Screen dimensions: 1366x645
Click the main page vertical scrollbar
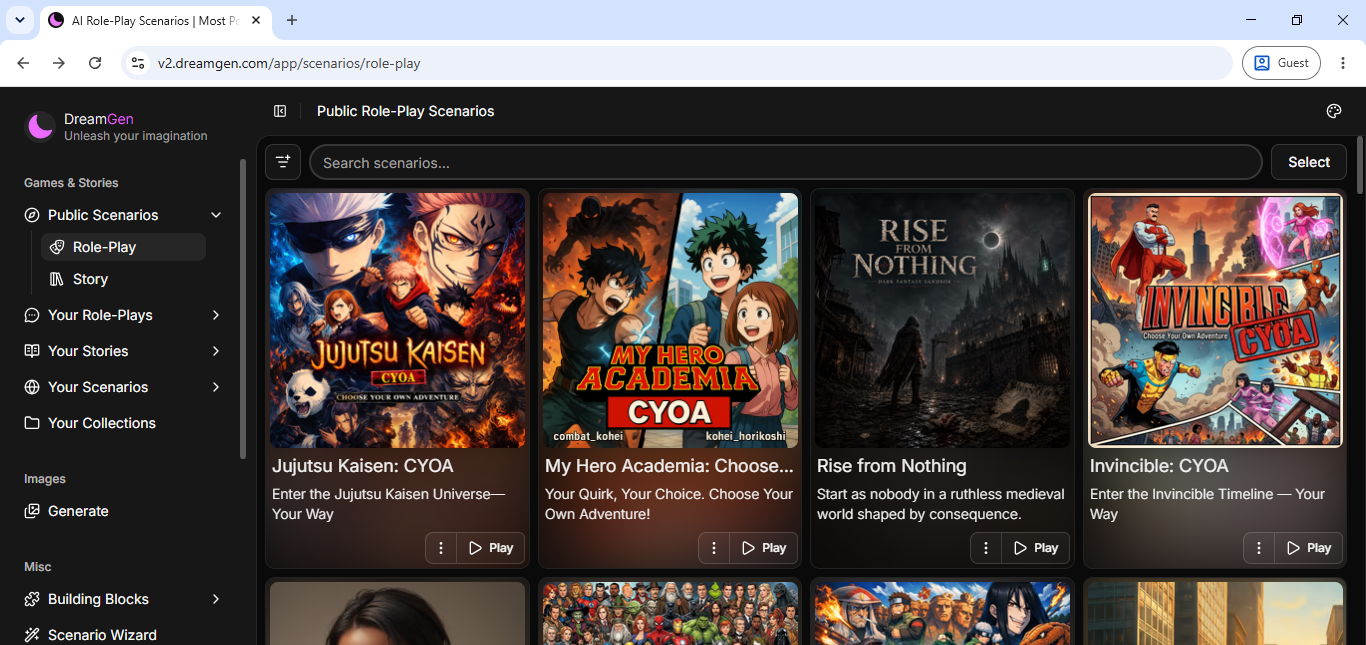tap(1359, 165)
